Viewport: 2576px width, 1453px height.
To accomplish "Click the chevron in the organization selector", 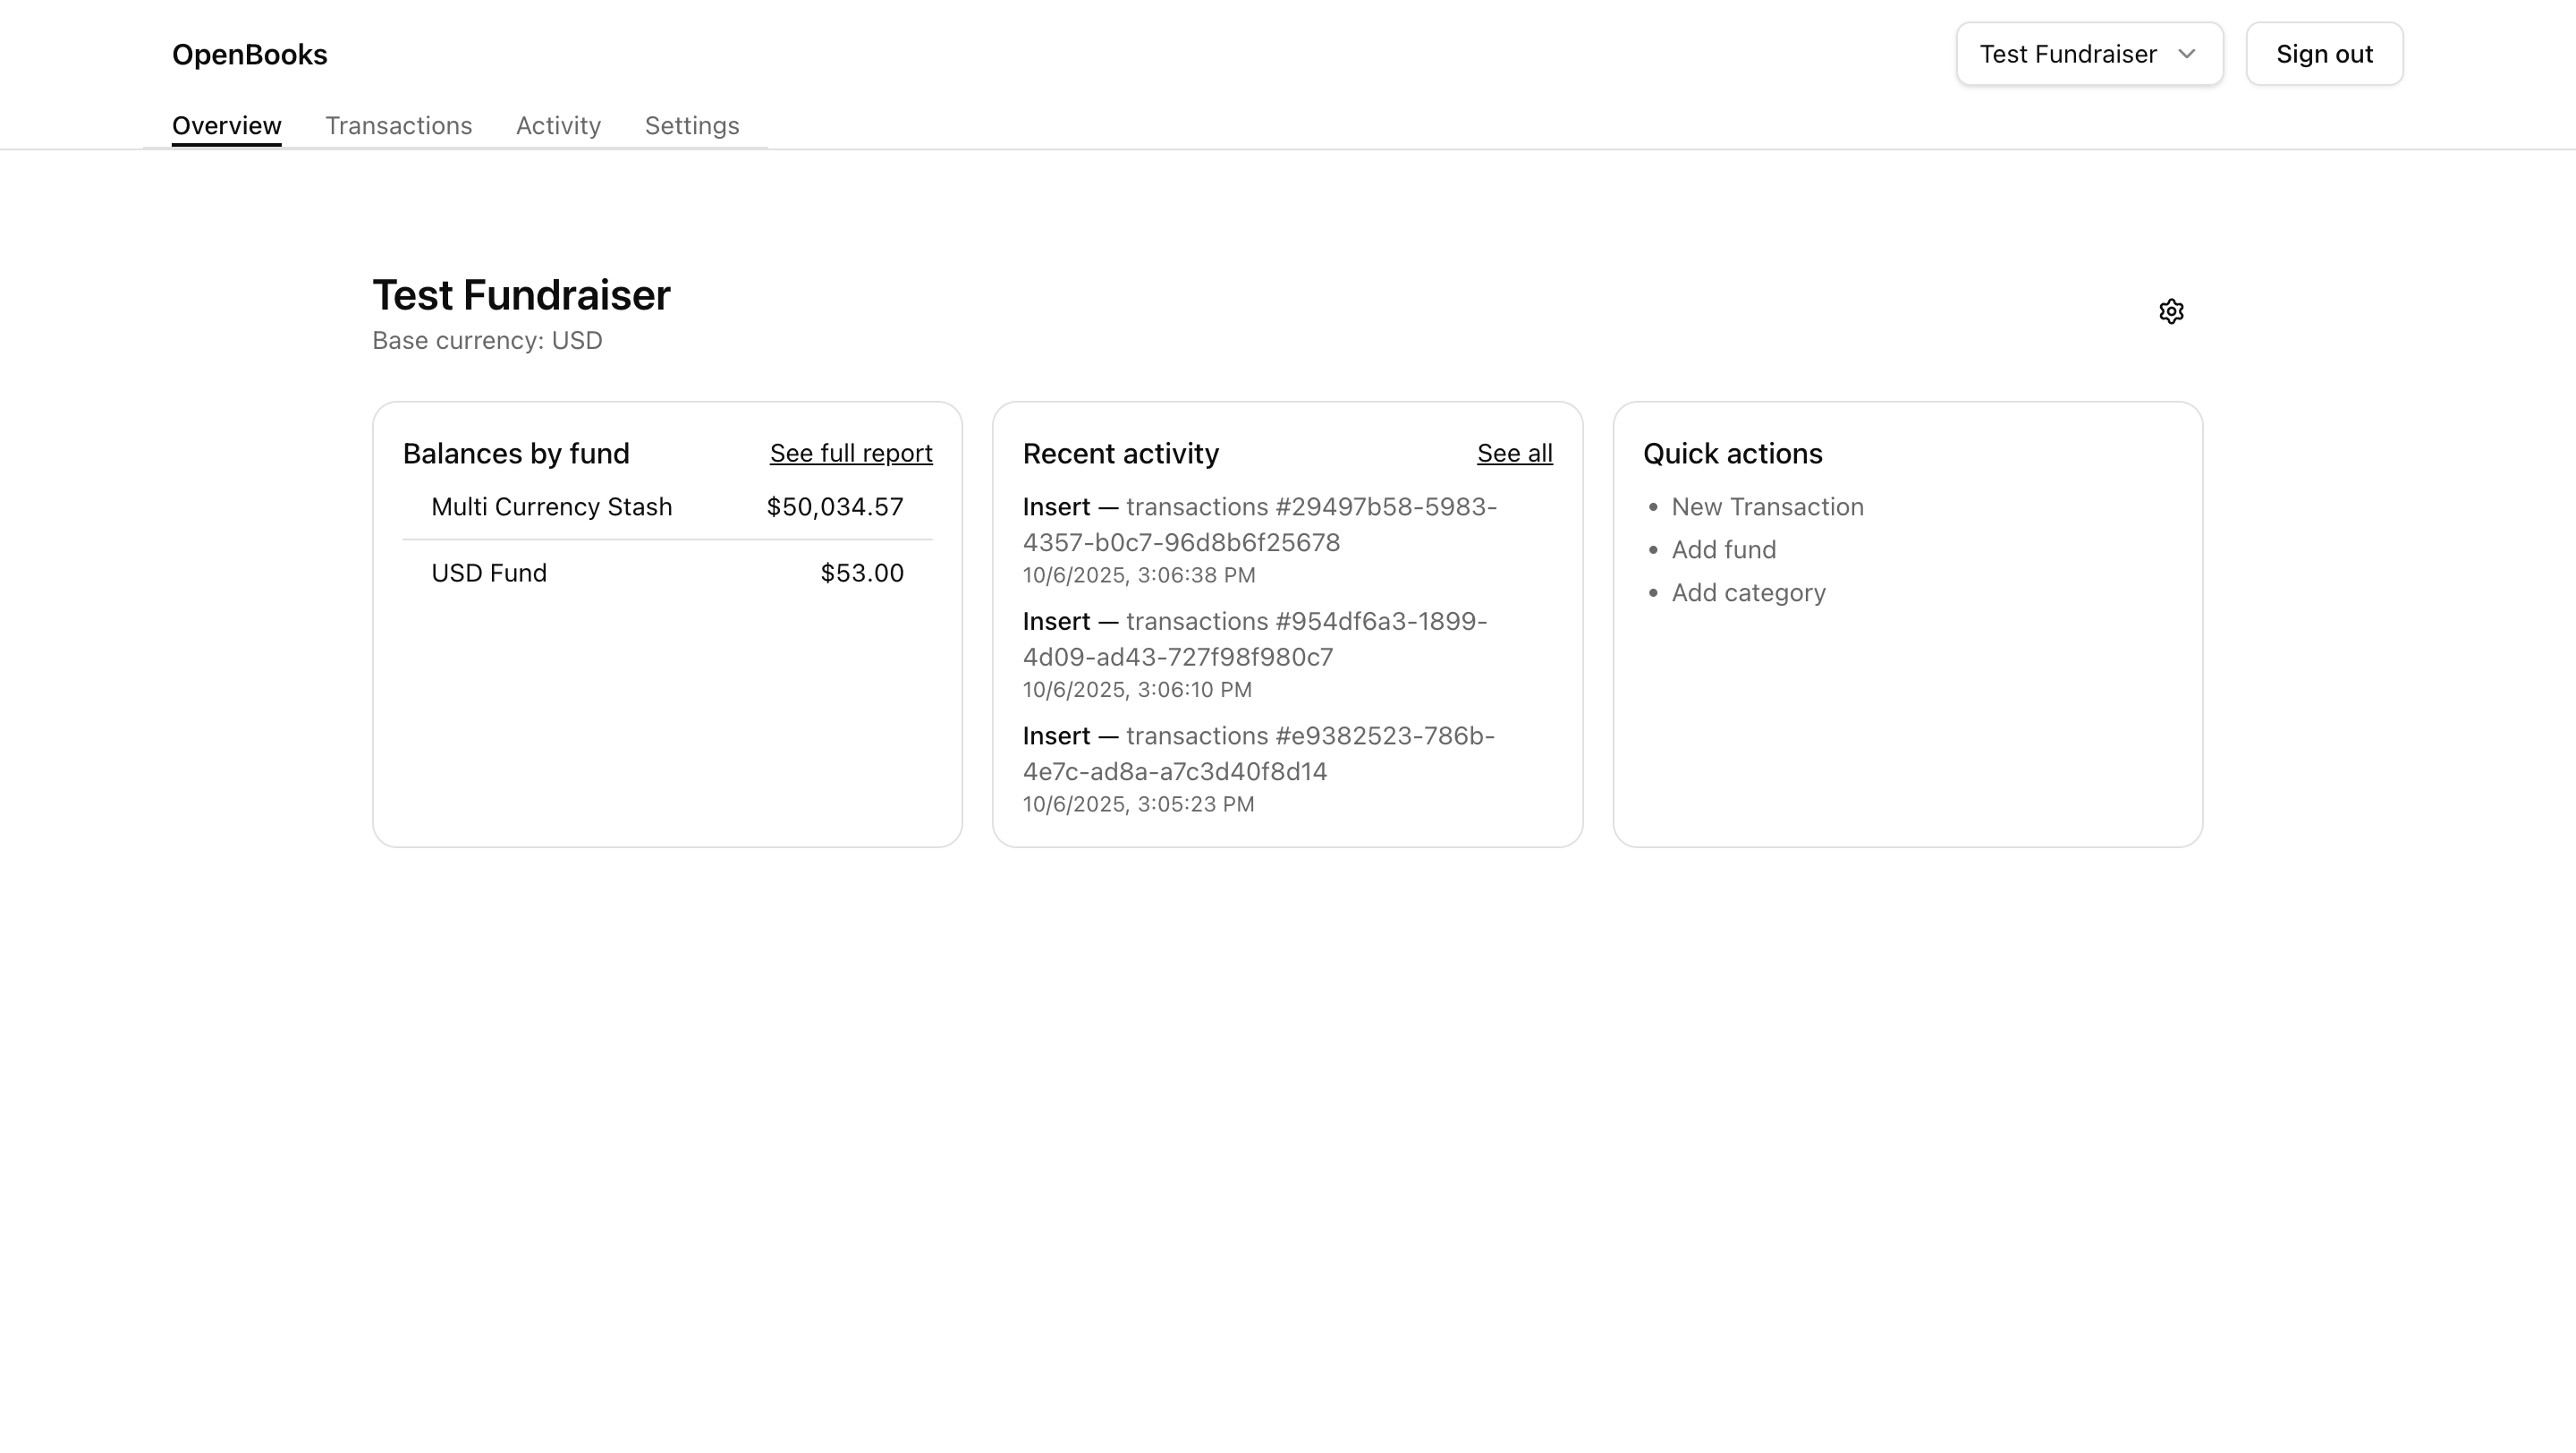I will tap(2186, 54).
